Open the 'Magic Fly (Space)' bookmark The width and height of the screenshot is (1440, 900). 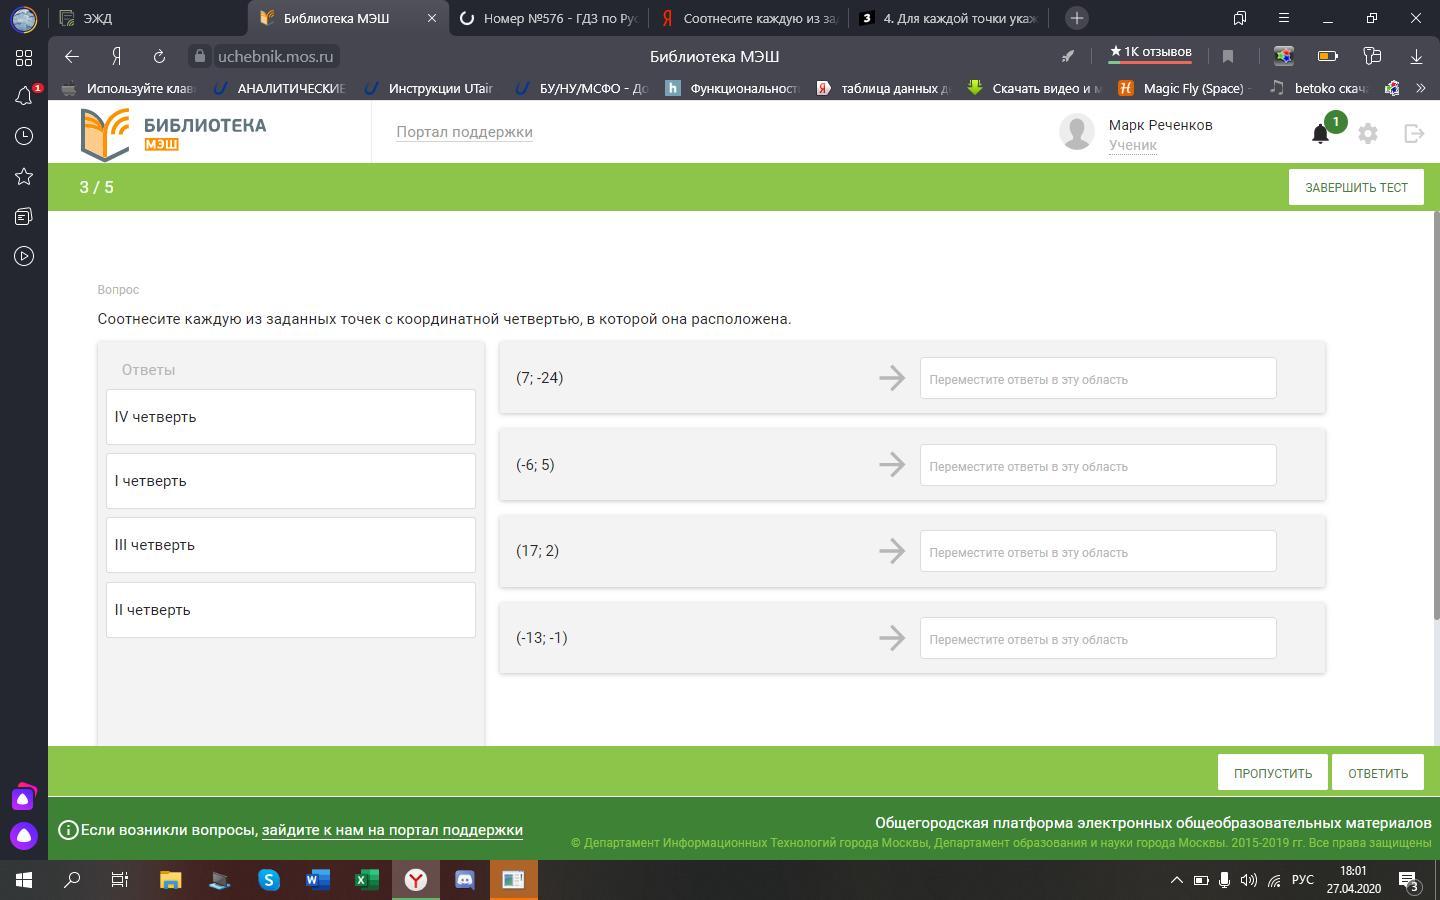coord(1186,88)
